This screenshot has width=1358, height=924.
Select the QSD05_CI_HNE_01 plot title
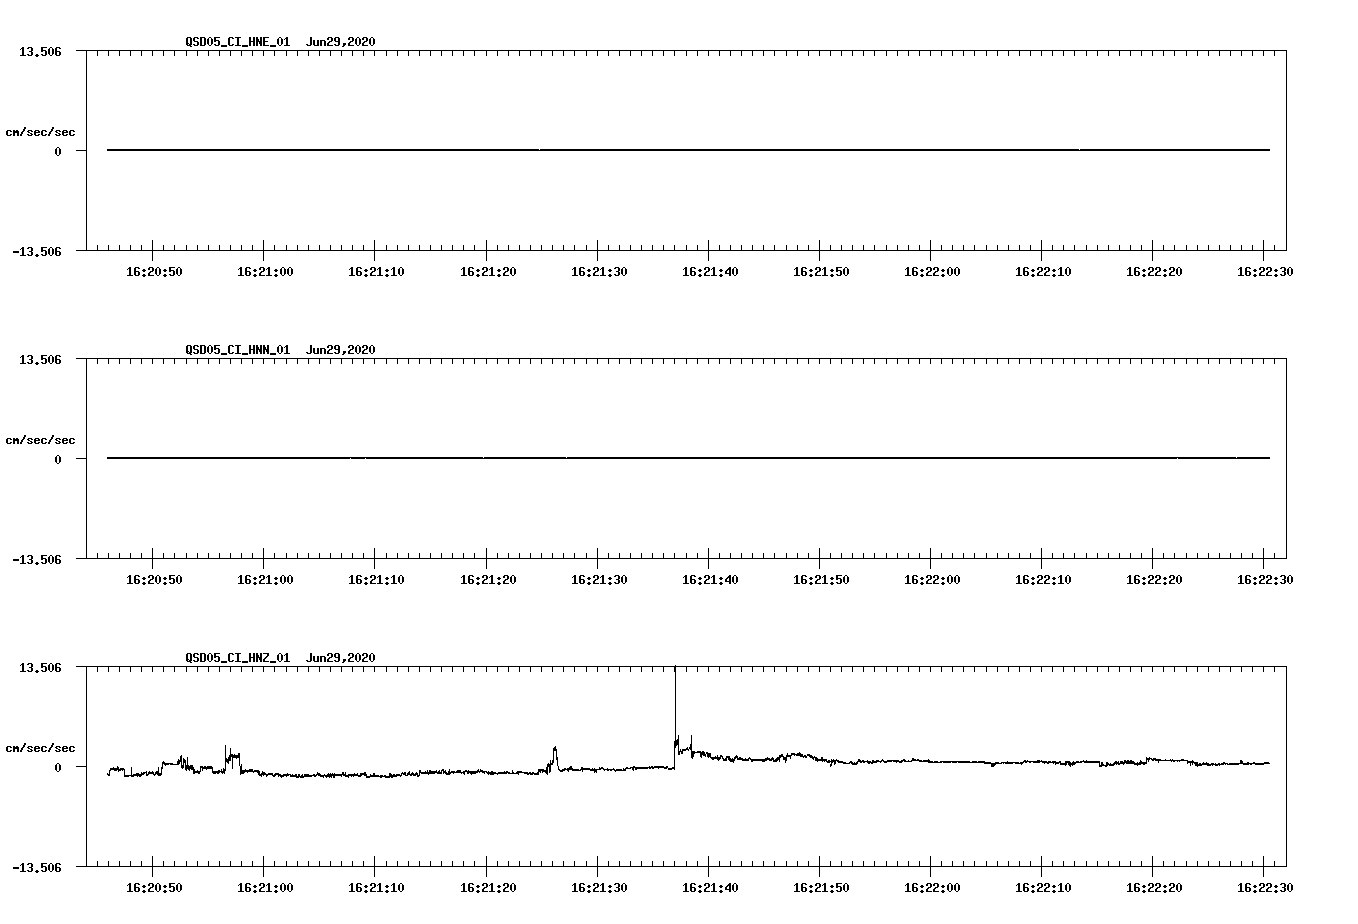pyautogui.click(x=238, y=42)
